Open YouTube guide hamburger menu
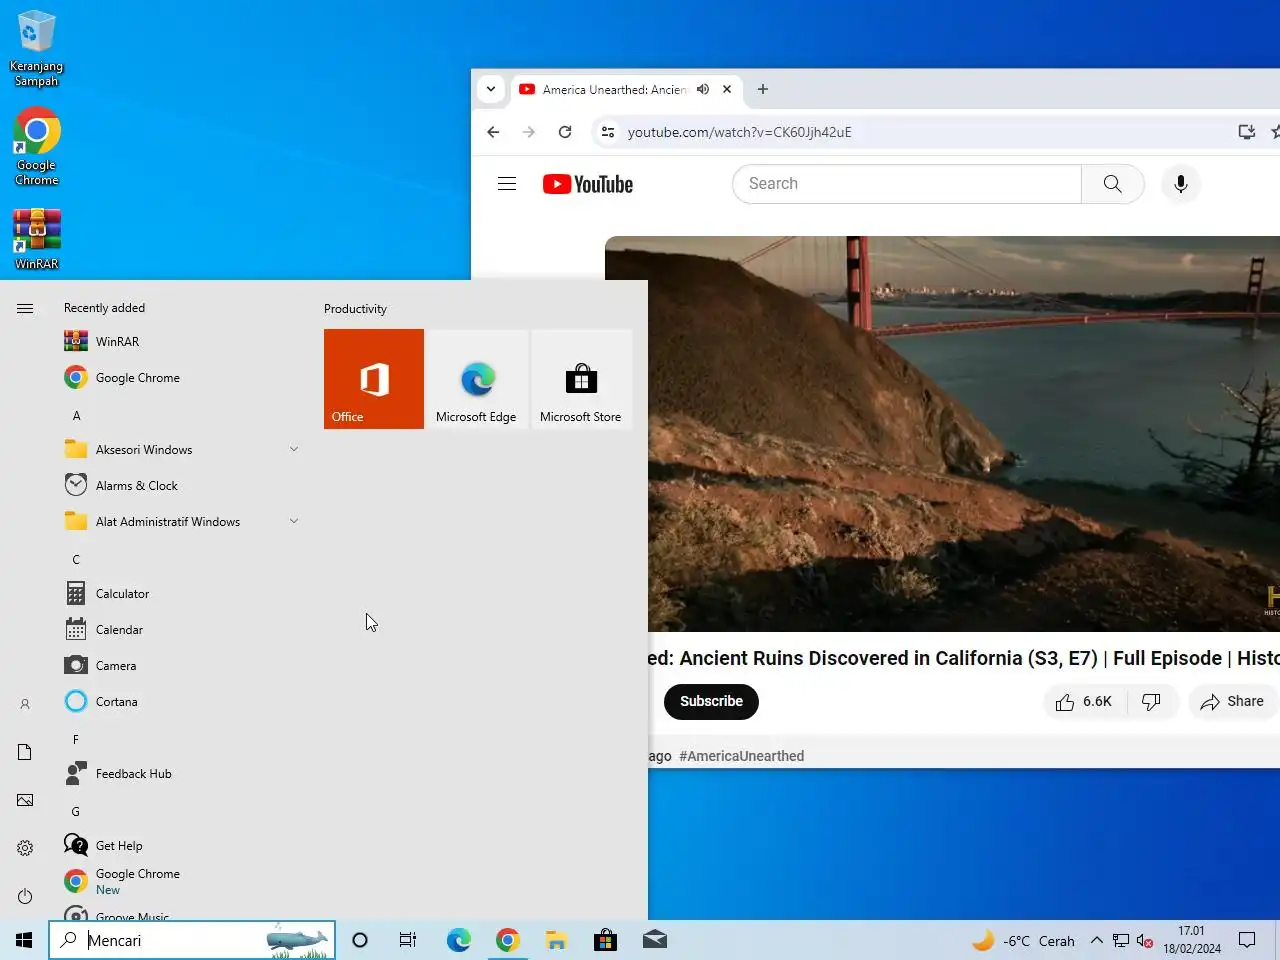The height and width of the screenshot is (960, 1280). click(507, 184)
